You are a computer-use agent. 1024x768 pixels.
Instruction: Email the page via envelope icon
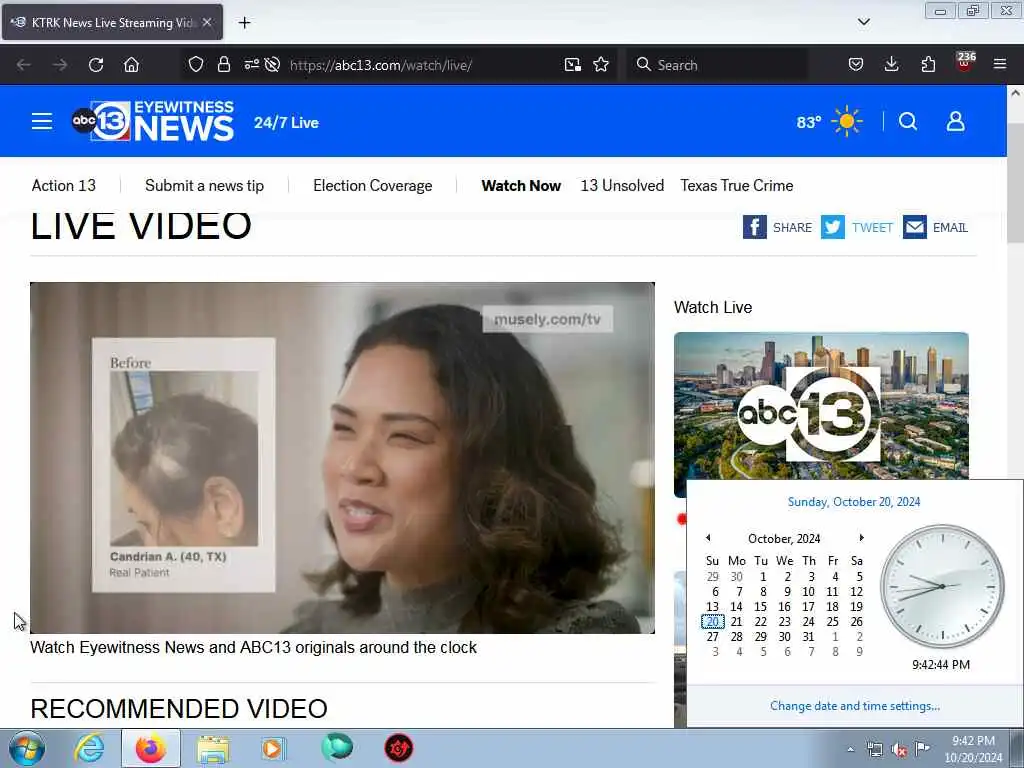[x=915, y=227]
